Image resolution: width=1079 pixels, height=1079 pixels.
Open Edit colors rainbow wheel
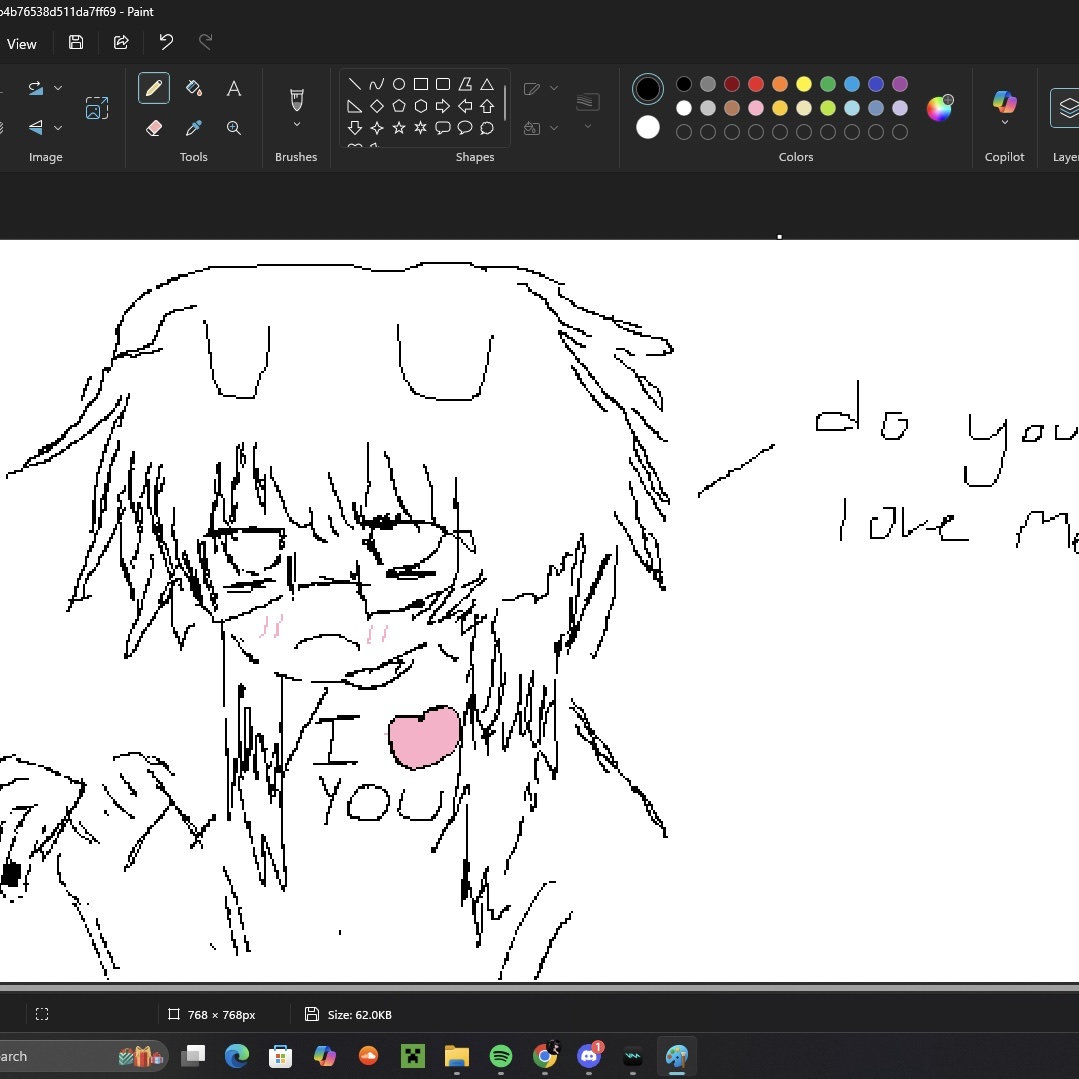(x=939, y=108)
